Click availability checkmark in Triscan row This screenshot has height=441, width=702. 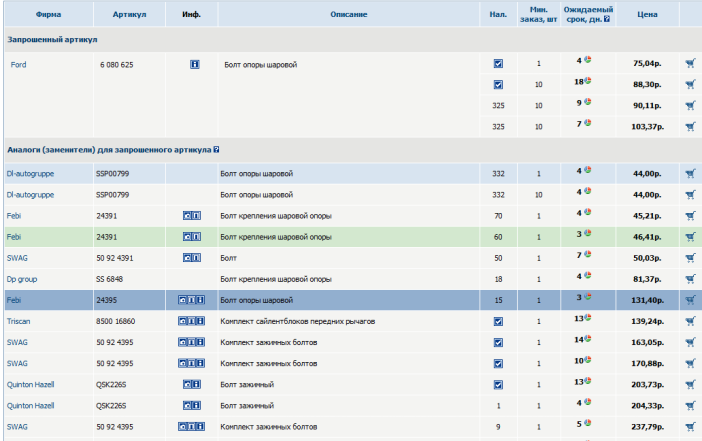pyautogui.click(x=498, y=322)
